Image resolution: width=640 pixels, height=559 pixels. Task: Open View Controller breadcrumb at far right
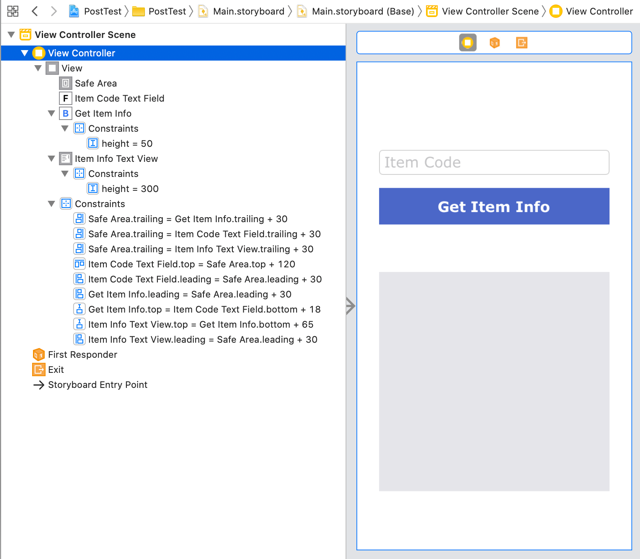pyautogui.click(x=591, y=11)
